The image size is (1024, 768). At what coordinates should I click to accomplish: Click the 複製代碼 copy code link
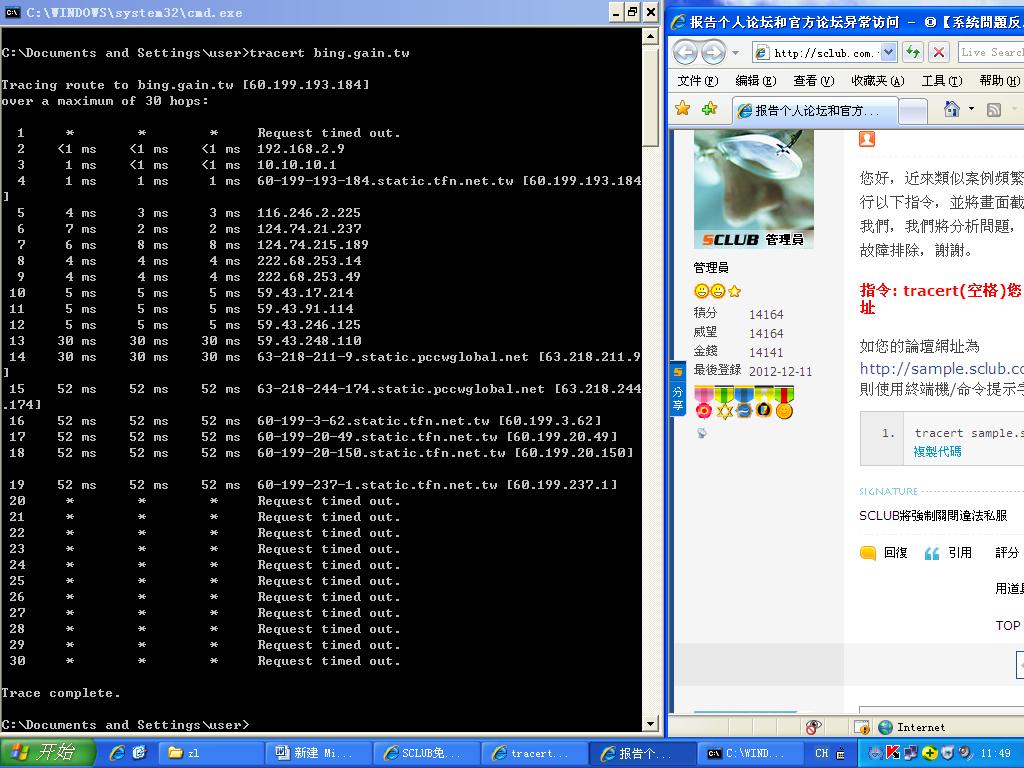937,451
